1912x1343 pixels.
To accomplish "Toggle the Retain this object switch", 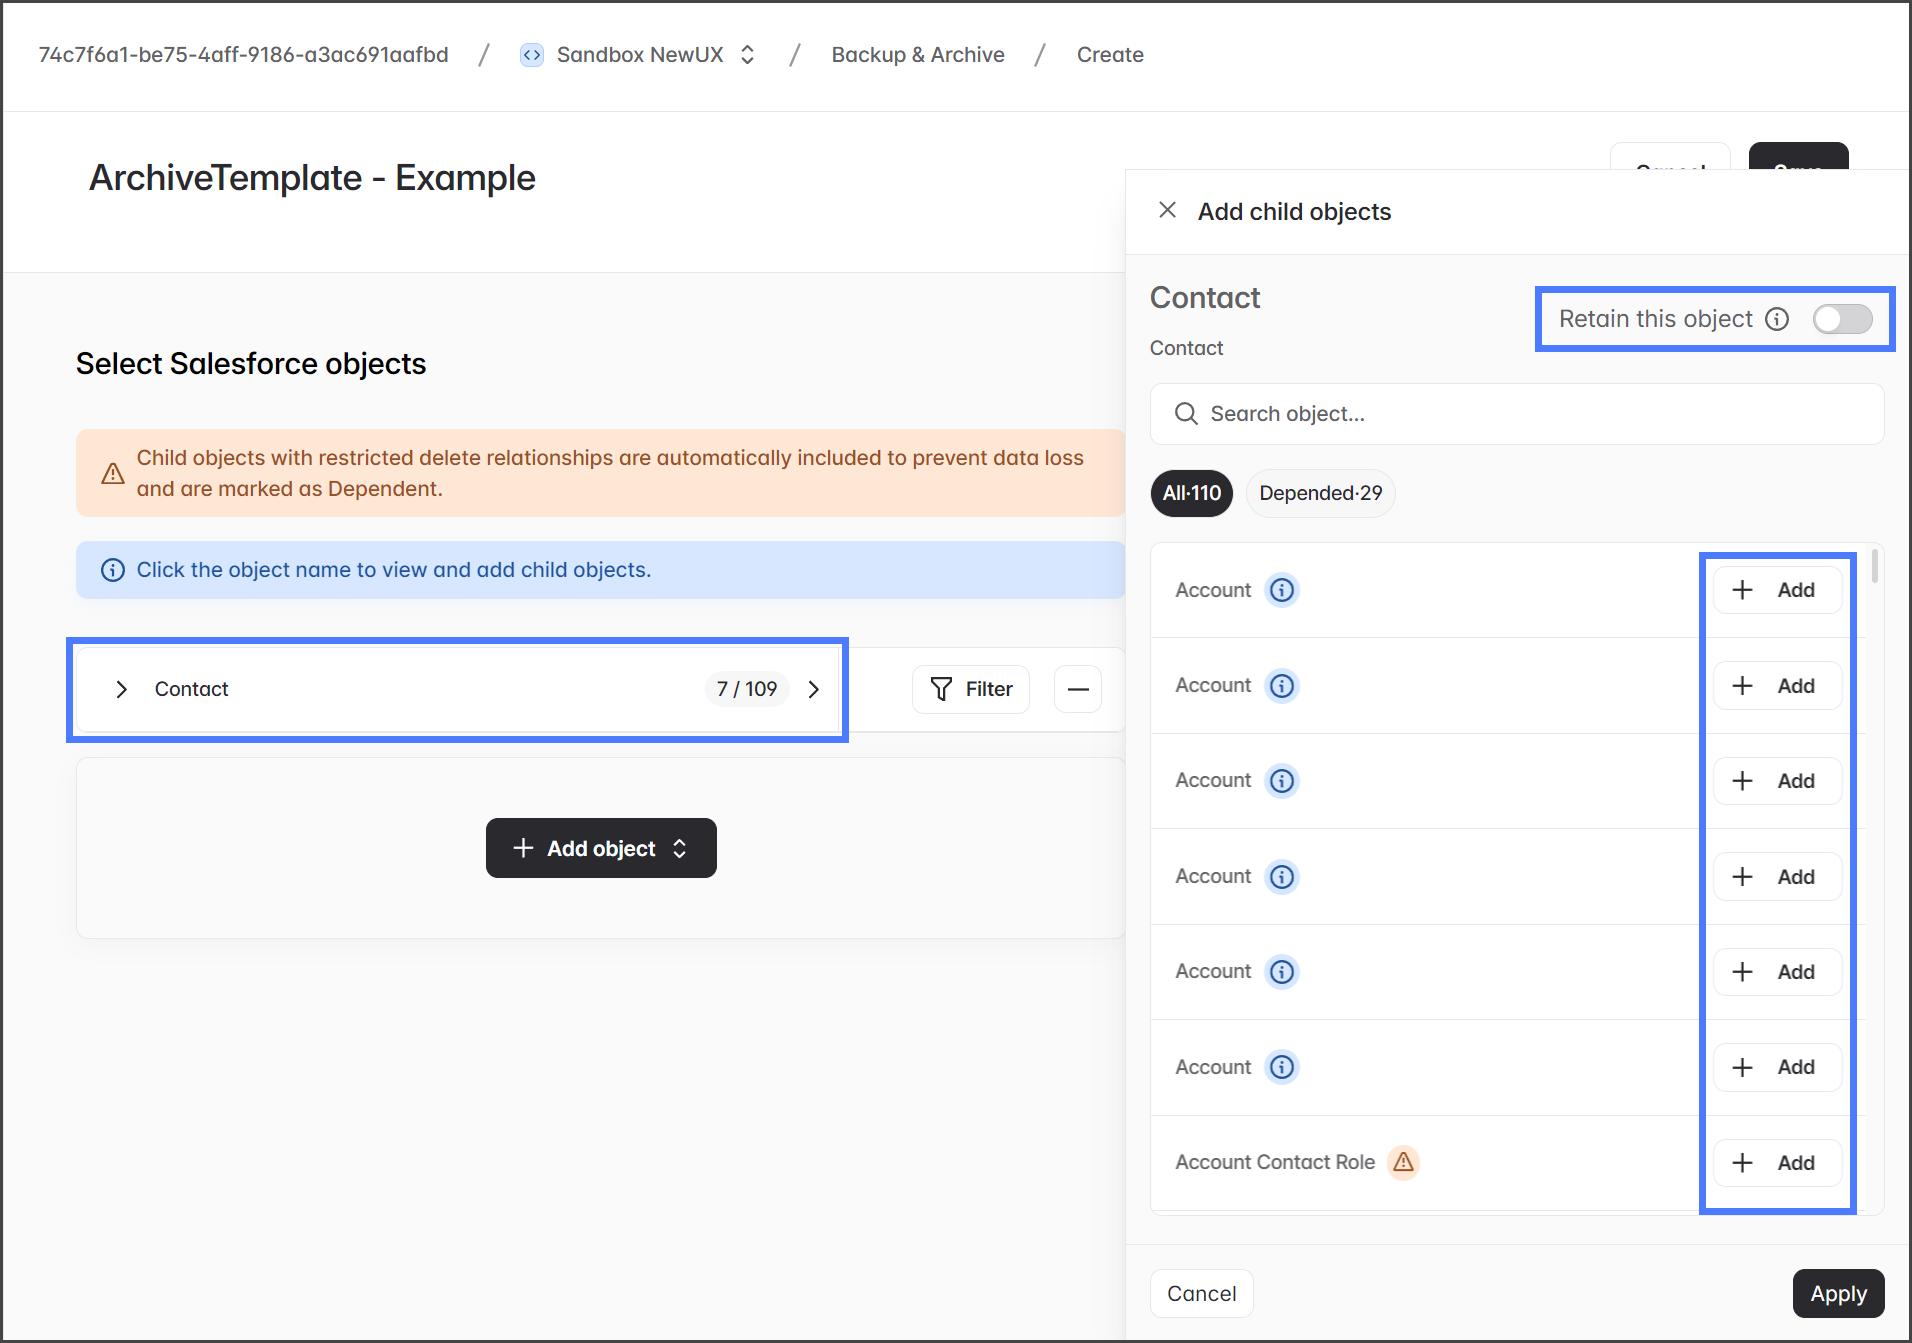I will tap(1842, 319).
